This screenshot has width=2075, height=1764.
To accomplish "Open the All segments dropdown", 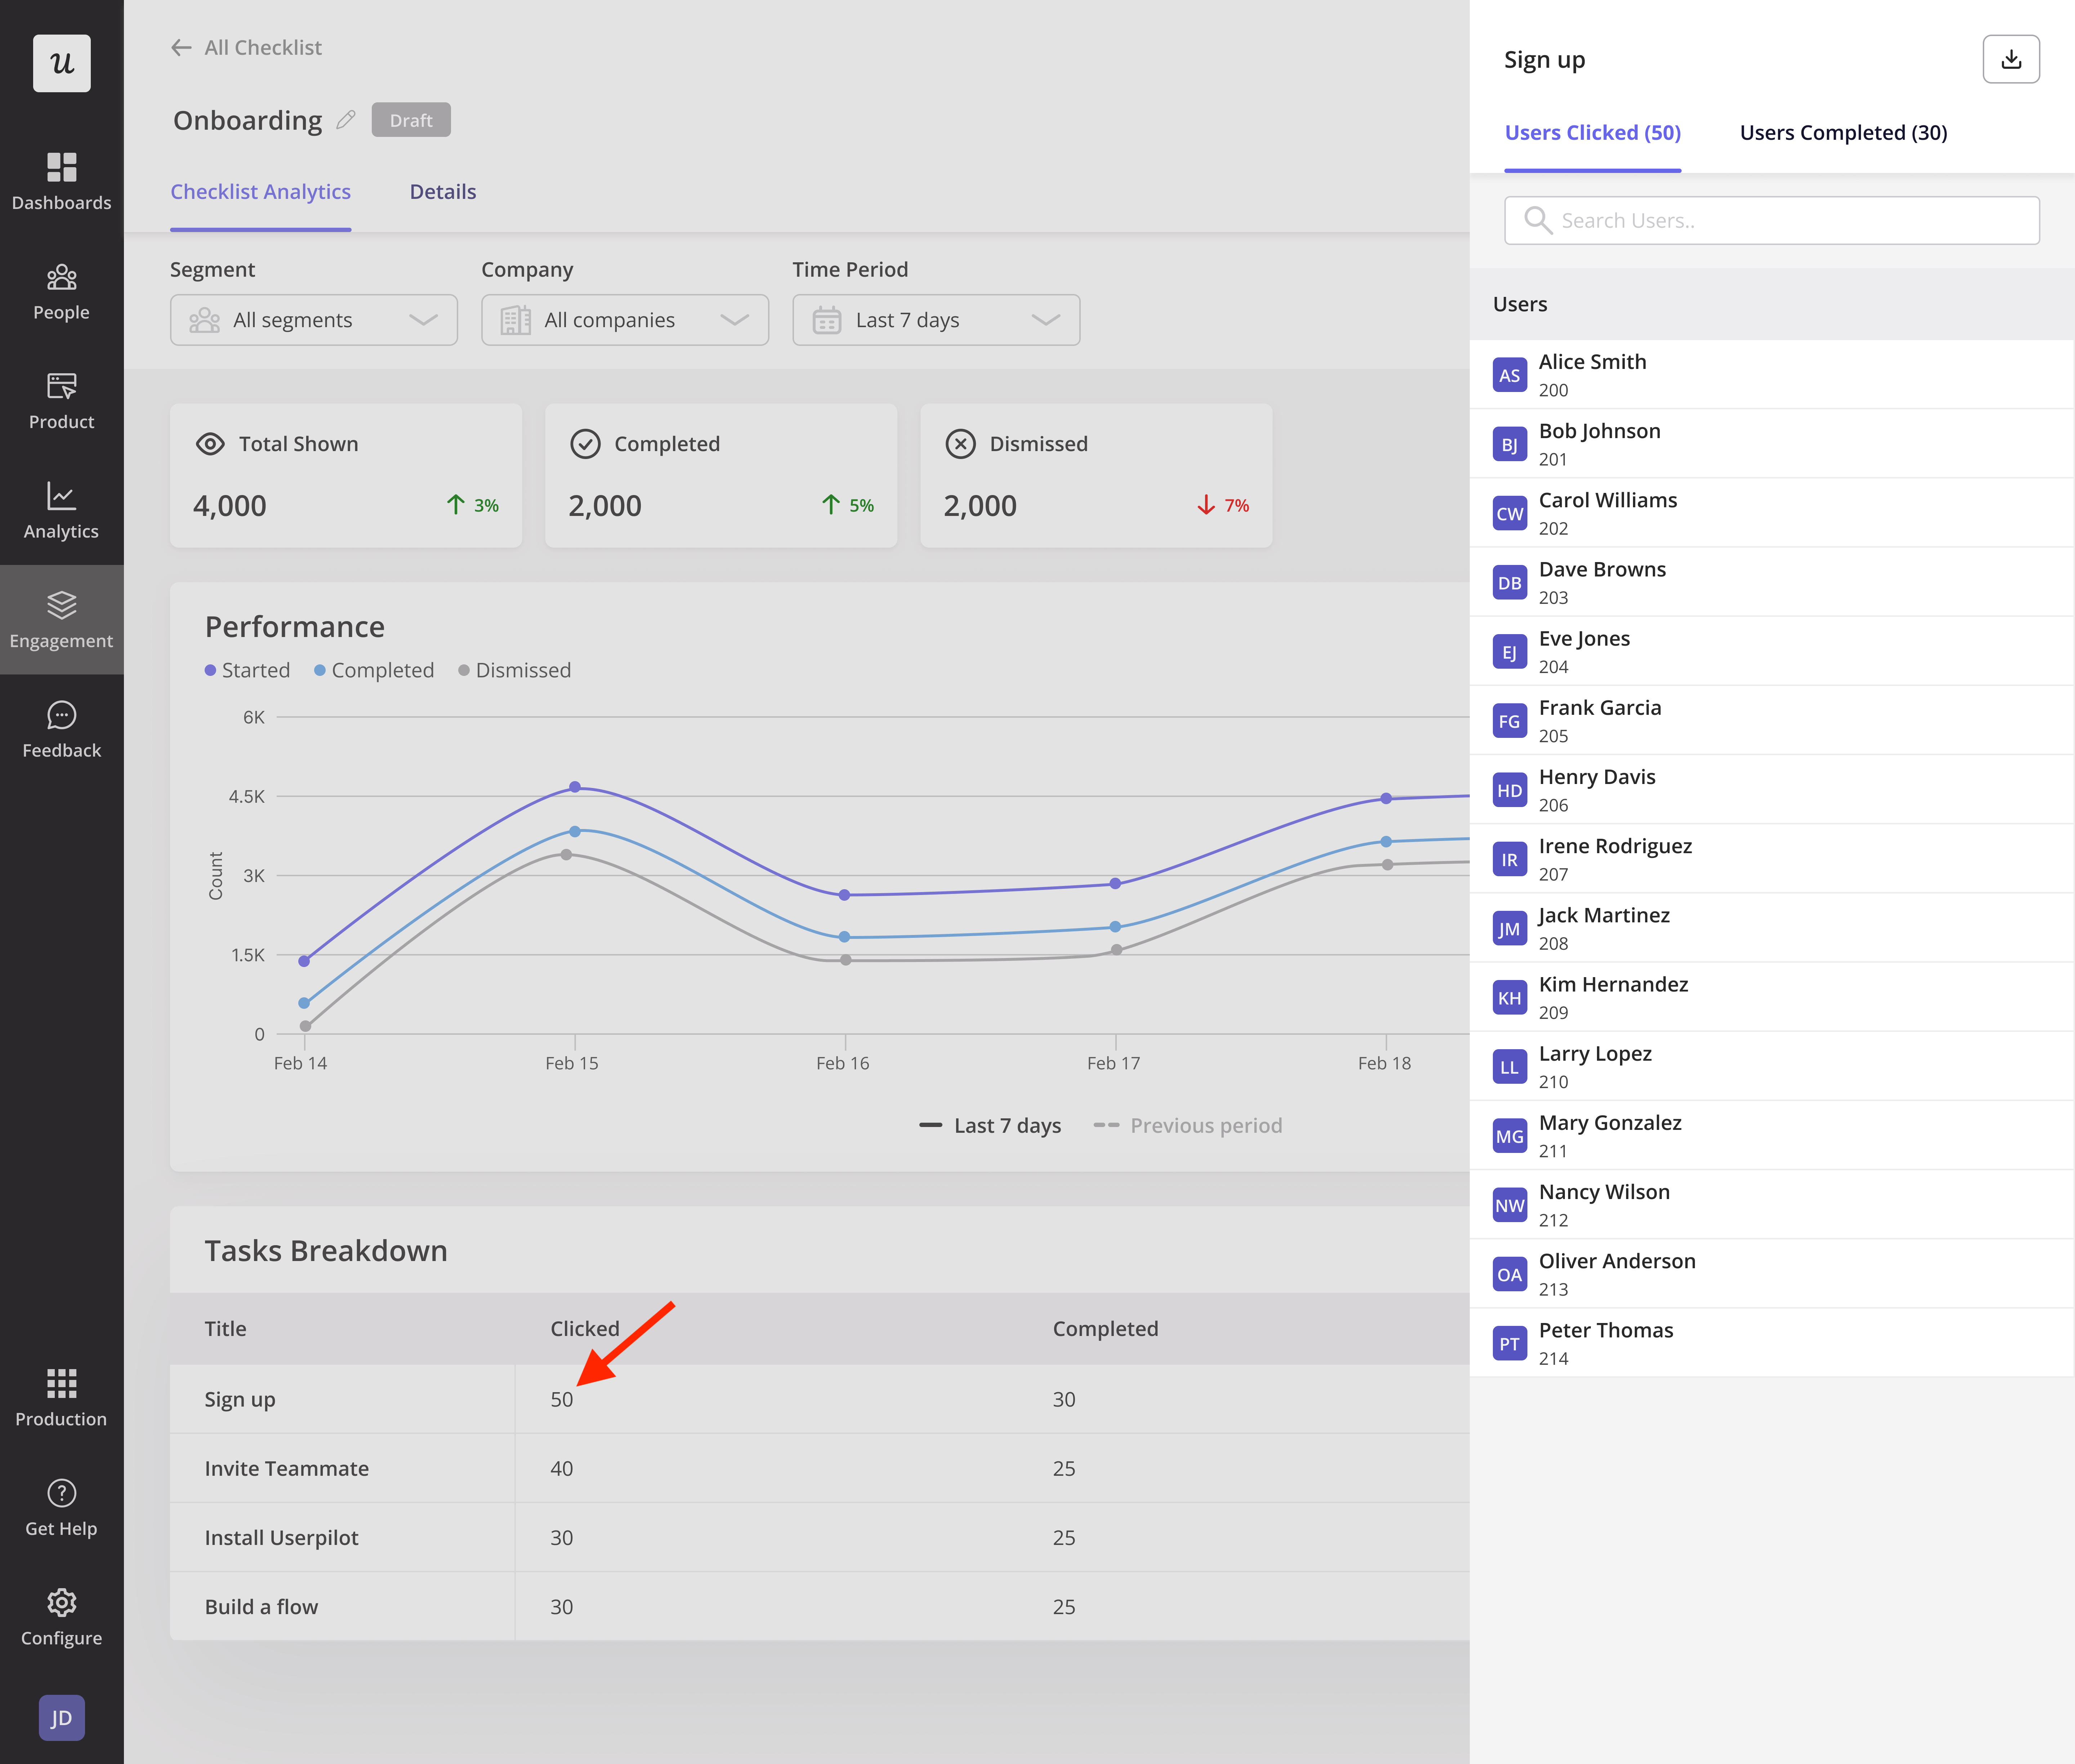I will (314, 320).
